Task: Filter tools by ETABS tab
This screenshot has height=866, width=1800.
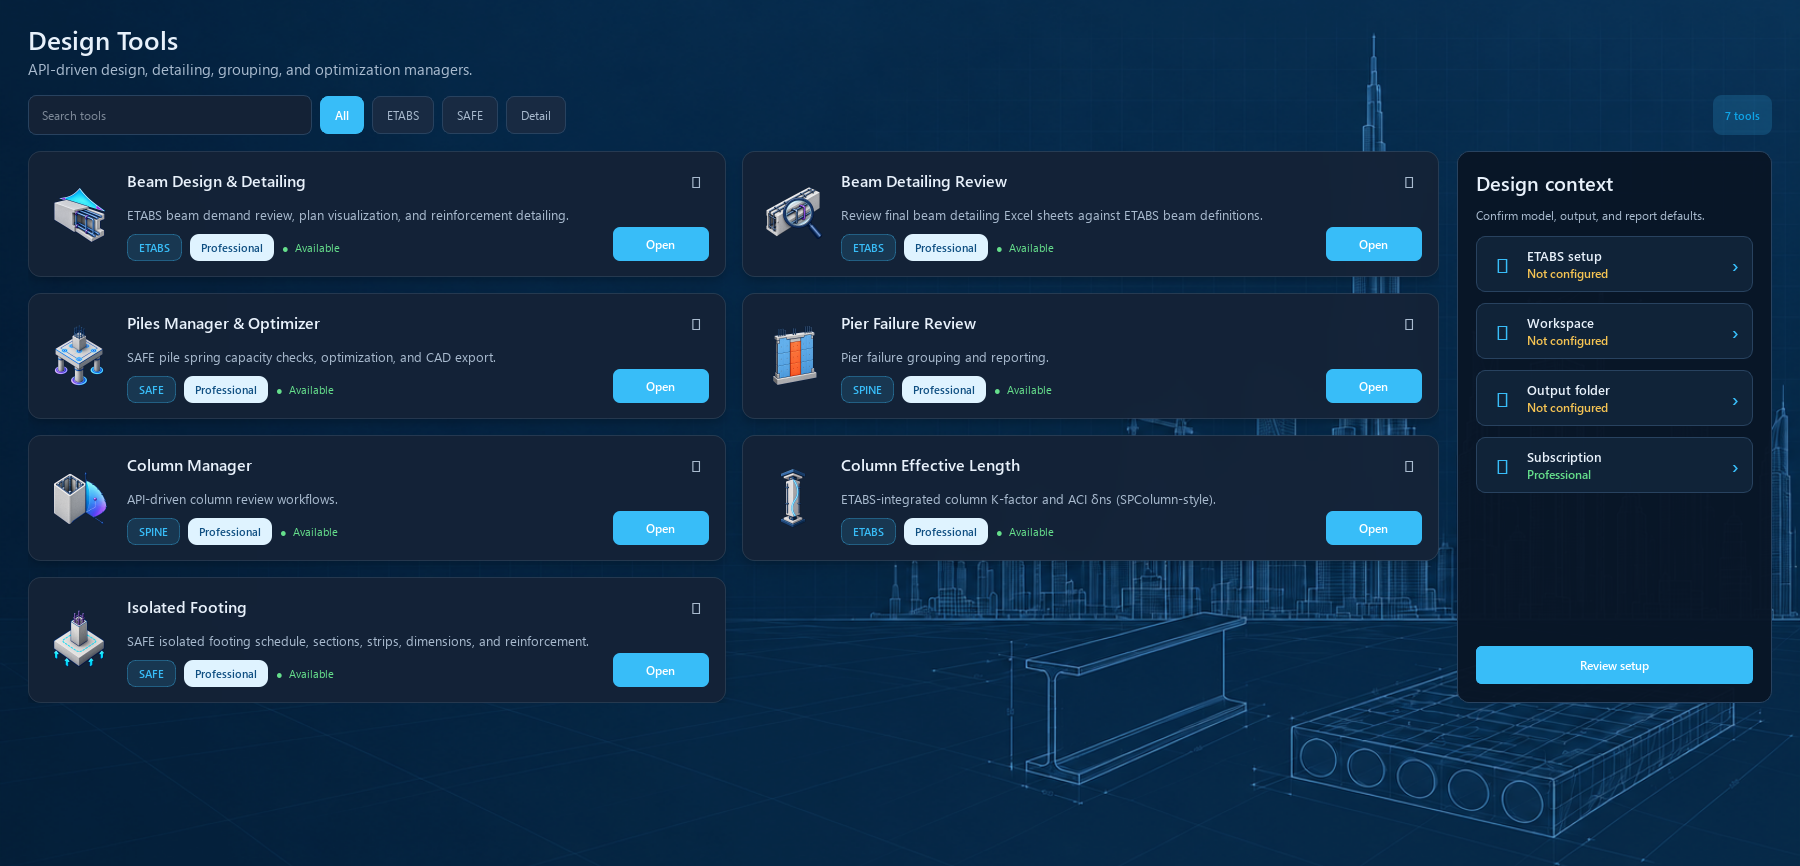Action: click(403, 115)
